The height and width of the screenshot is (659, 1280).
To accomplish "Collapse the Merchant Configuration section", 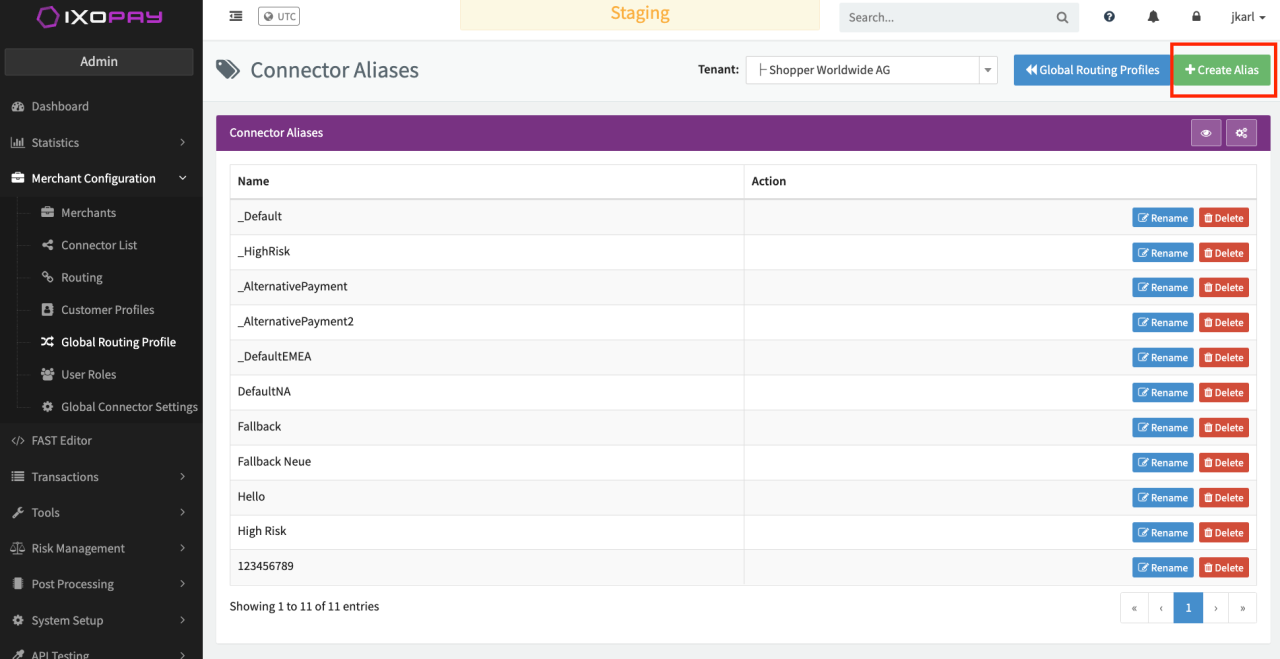I will click(99, 179).
